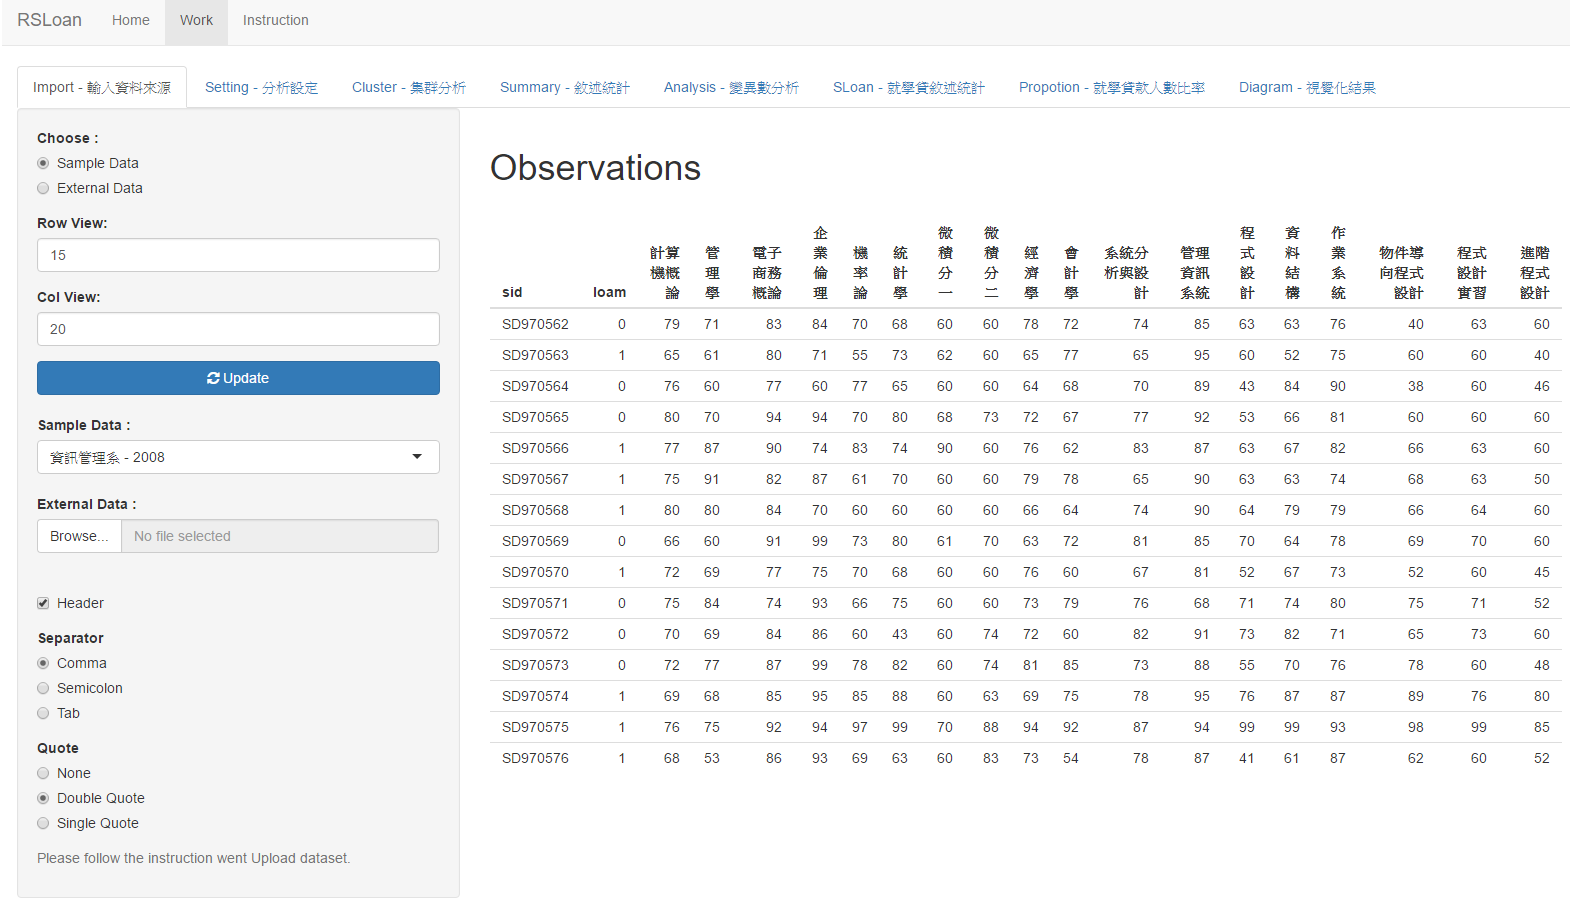The image size is (1570, 916).
Task: Select the Comma separator option
Action: click(x=43, y=663)
